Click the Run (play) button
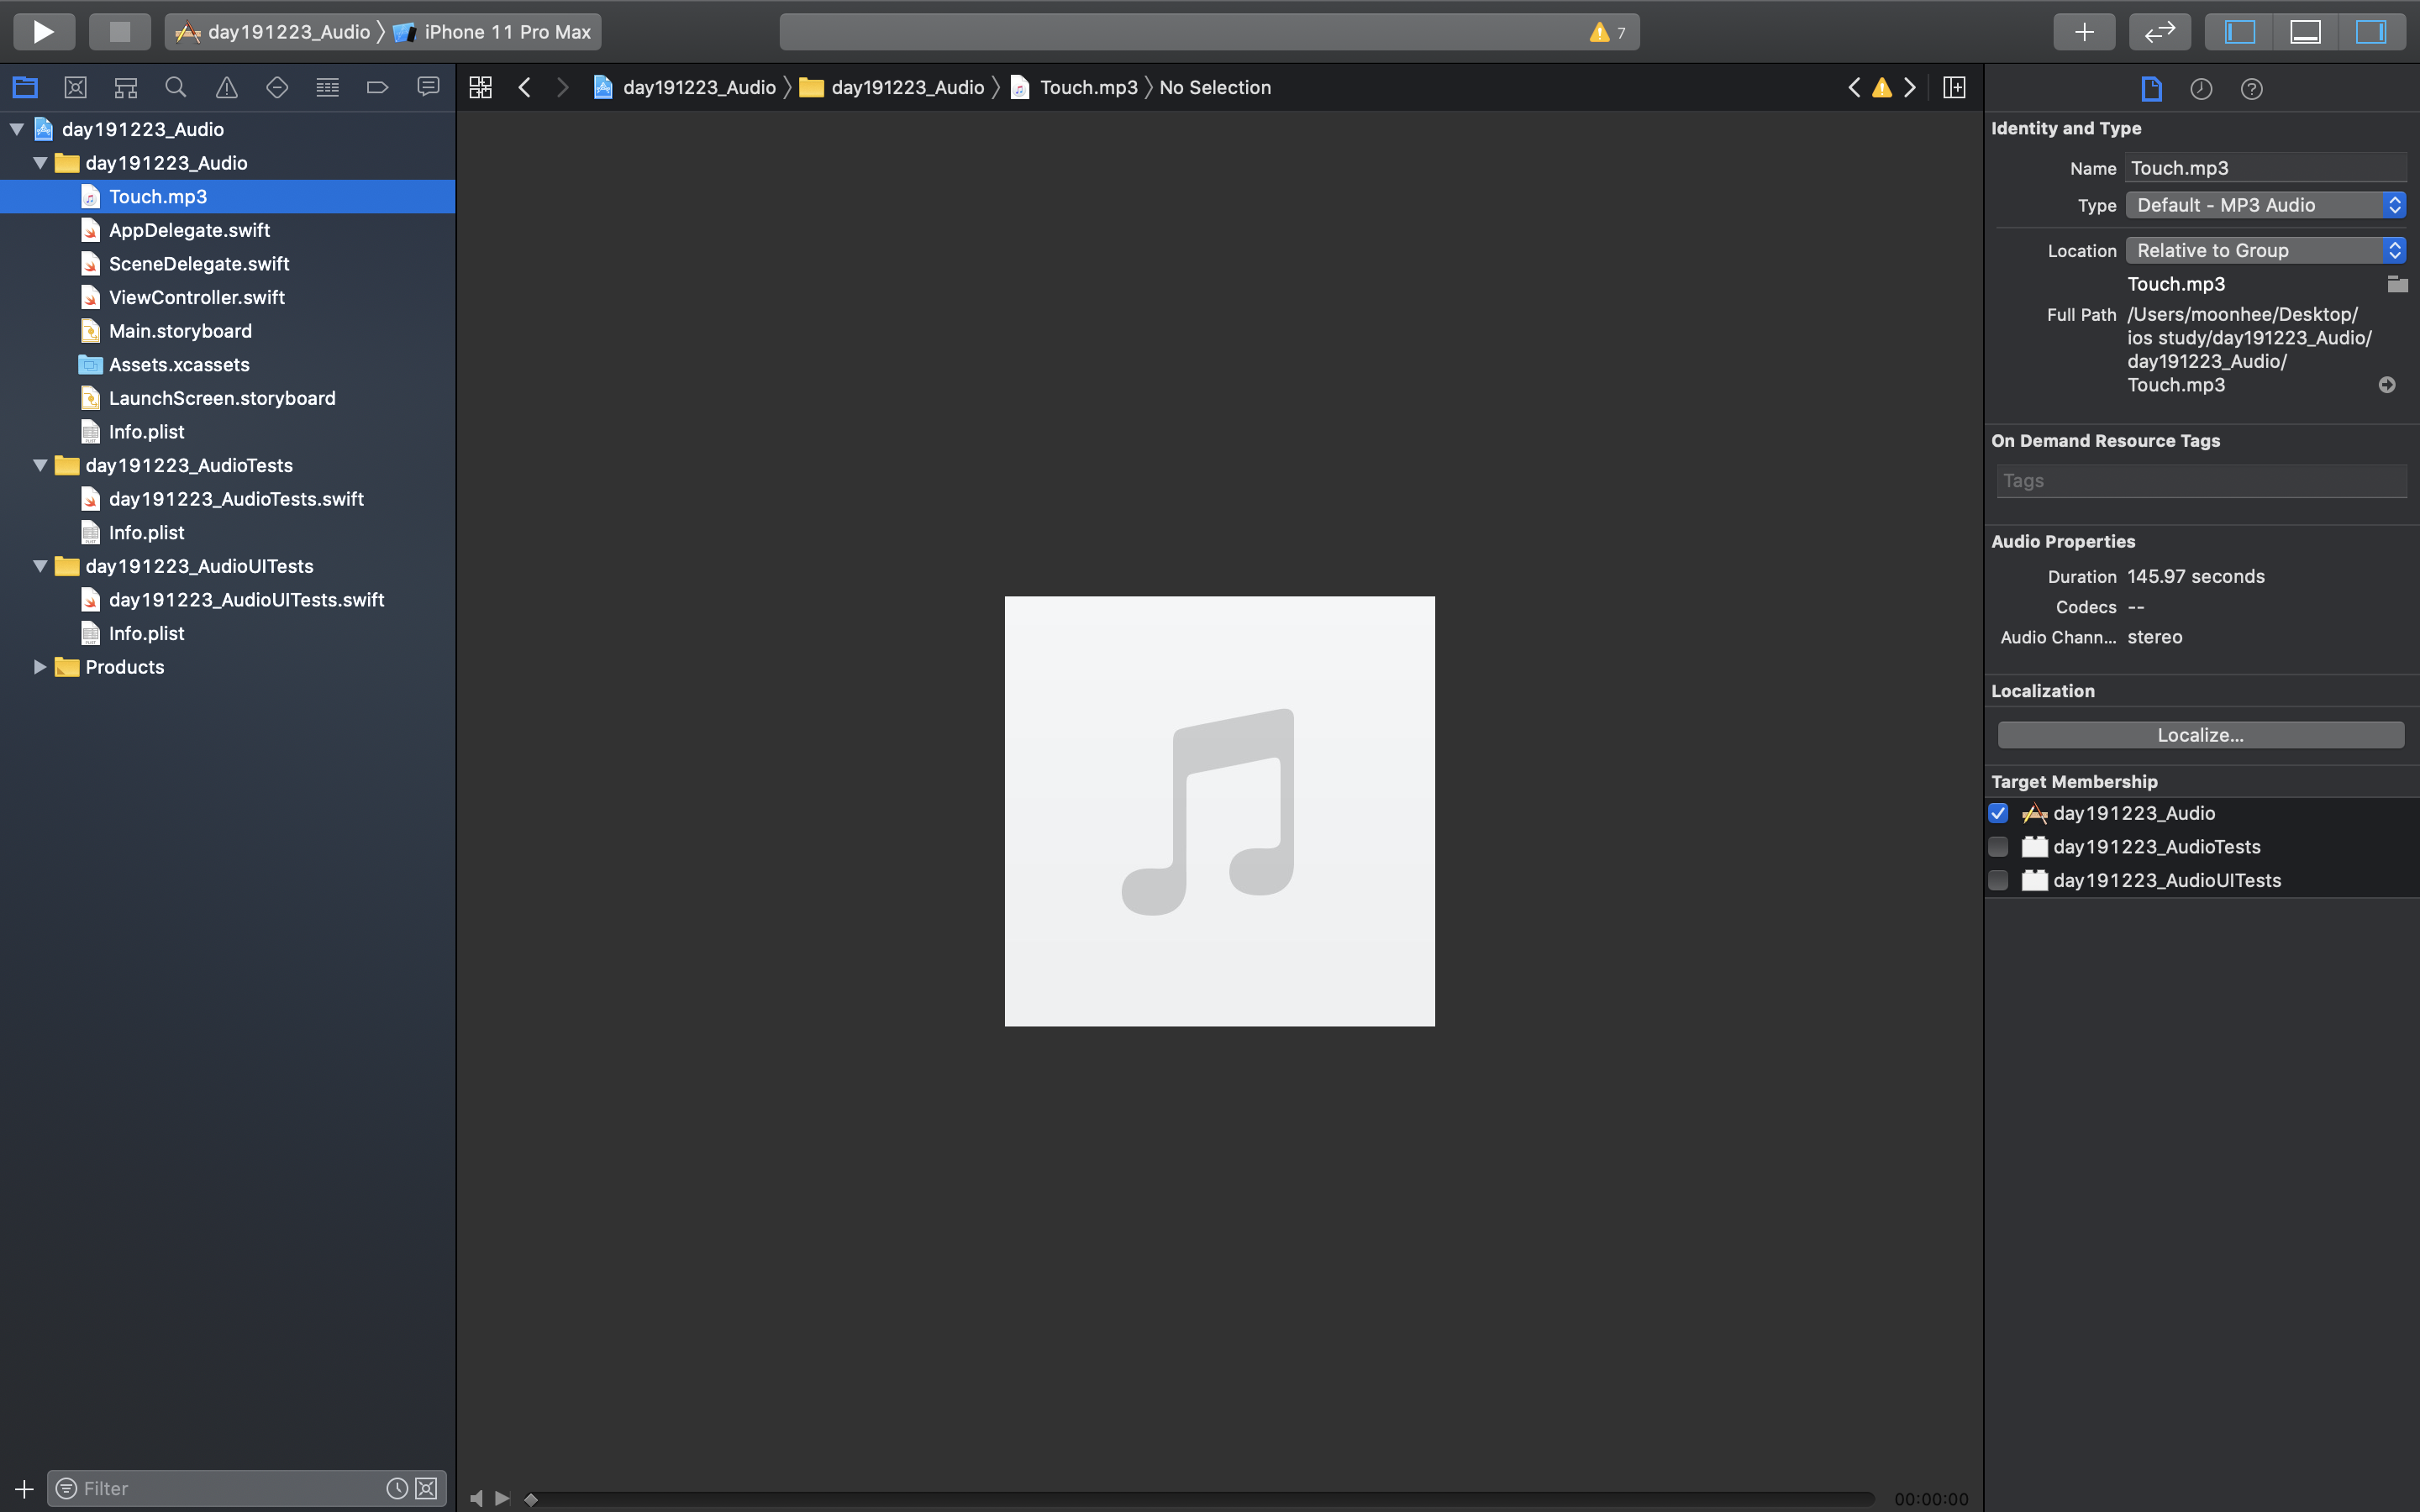Viewport: 2420px width, 1512px height. coord(43,32)
